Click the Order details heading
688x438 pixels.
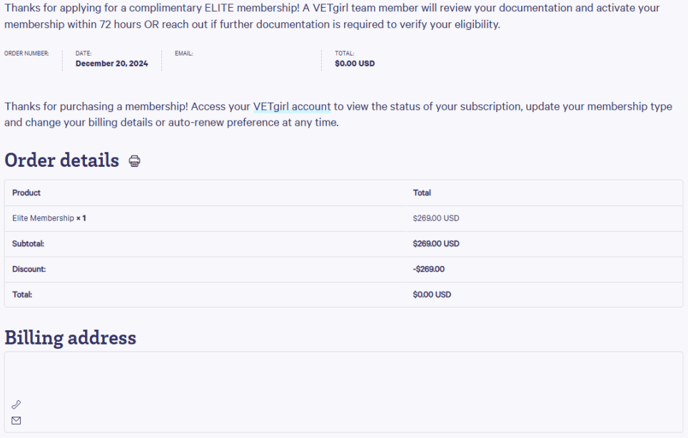tap(62, 160)
